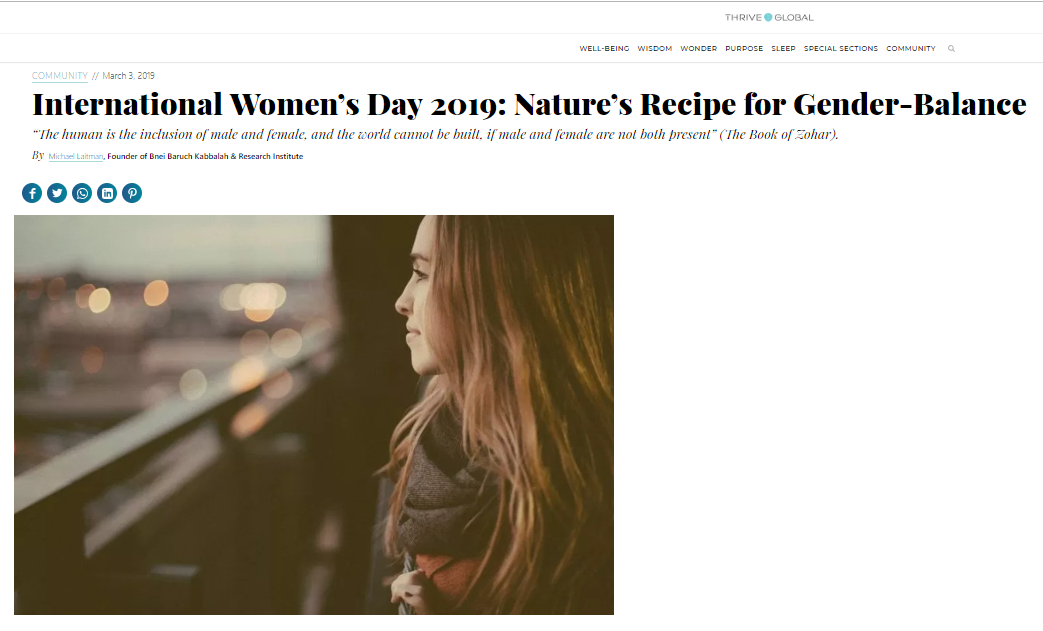Go to the Thrive Global logo homepage
Viewport: 1043px width, 631px height.
point(769,17)
